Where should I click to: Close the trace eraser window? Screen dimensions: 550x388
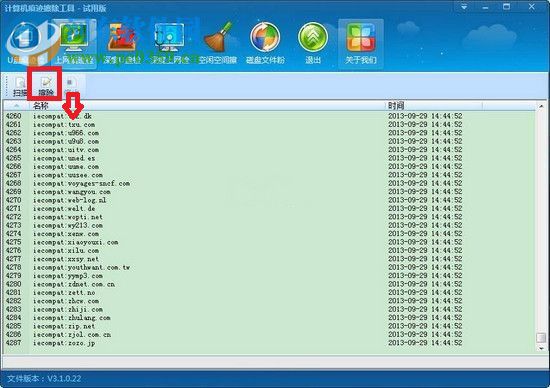532,7
